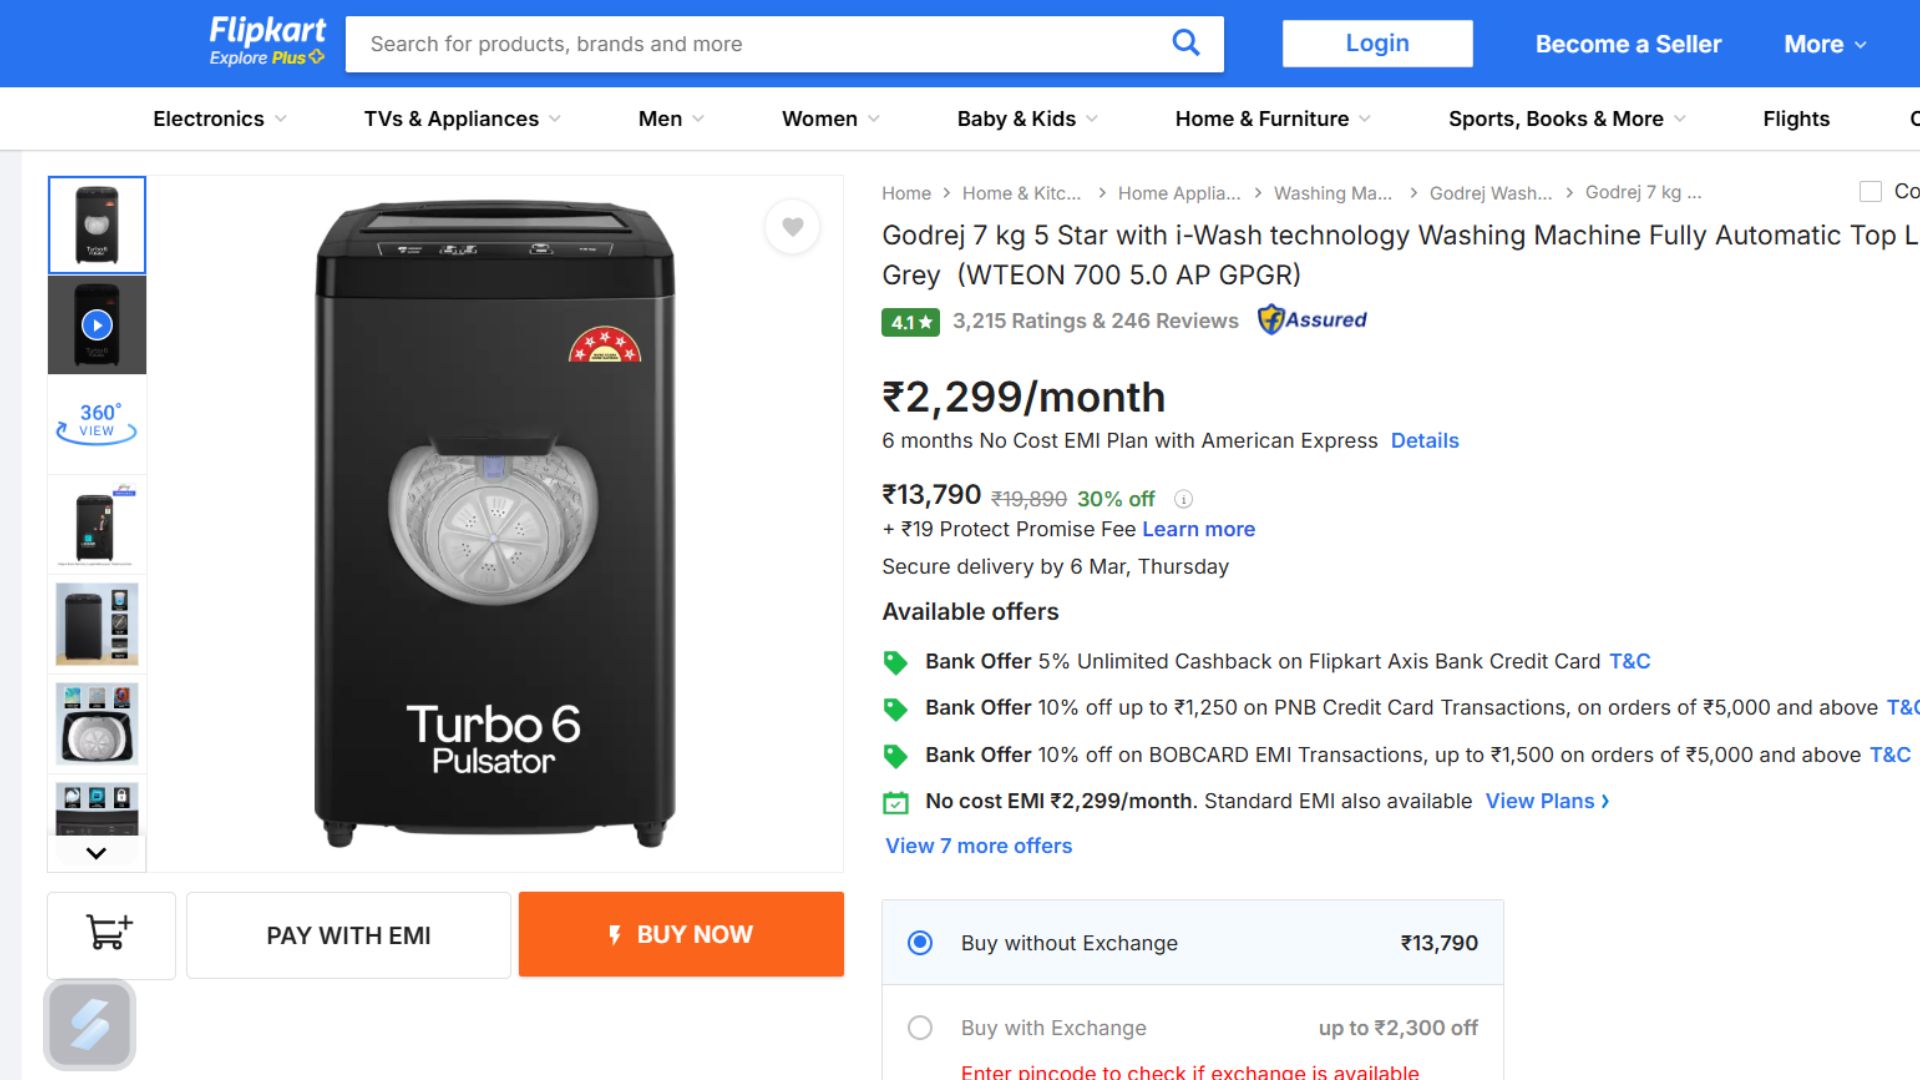
Task: Add product to wishlist with heart icon
Action: click(792, 227)
